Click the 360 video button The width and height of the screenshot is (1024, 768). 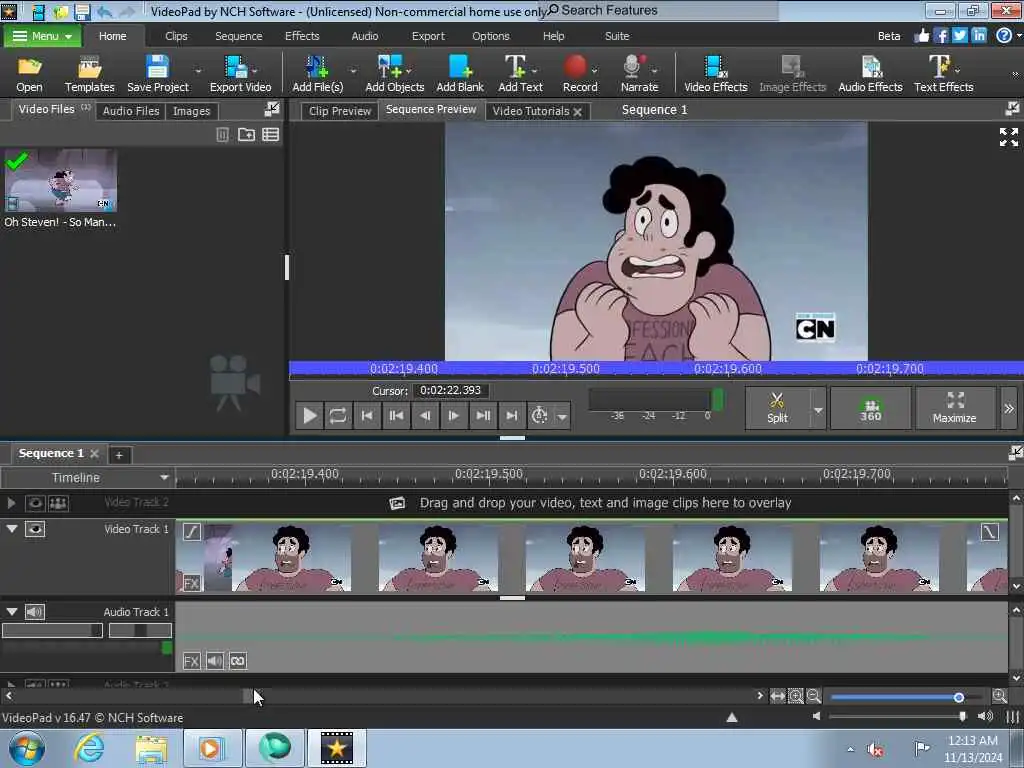[871, 408]
